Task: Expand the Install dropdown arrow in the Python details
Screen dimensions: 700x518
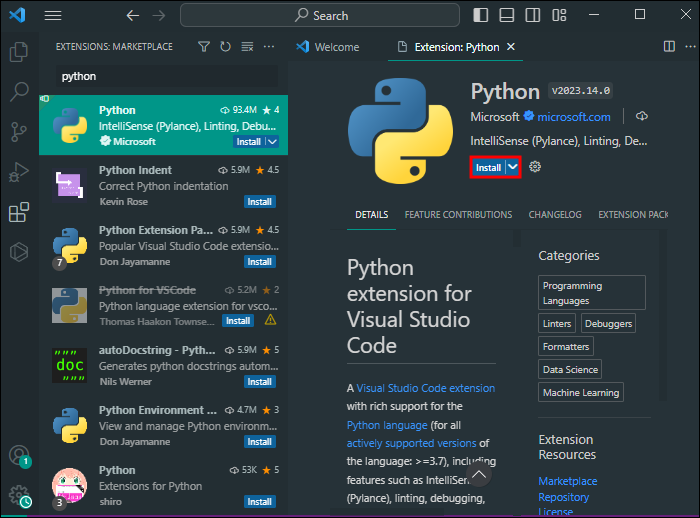Action: click(513, 167)
